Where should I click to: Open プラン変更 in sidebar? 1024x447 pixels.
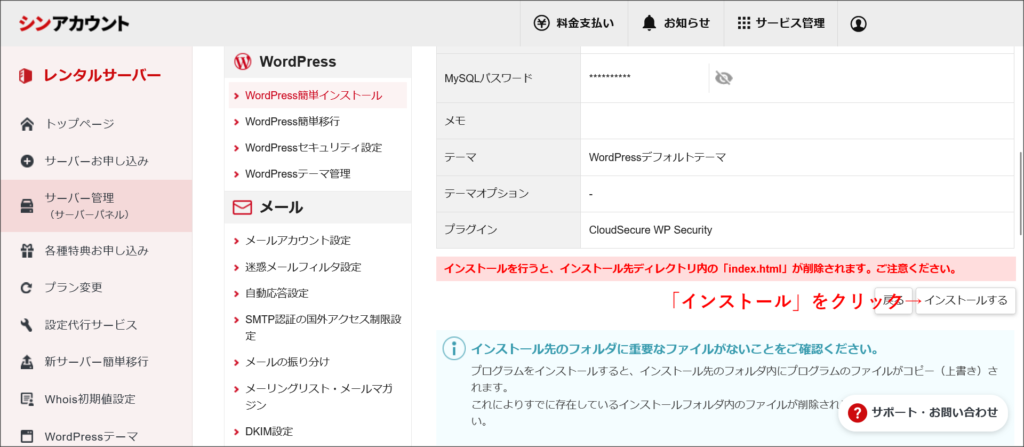[x=73, y=288]
